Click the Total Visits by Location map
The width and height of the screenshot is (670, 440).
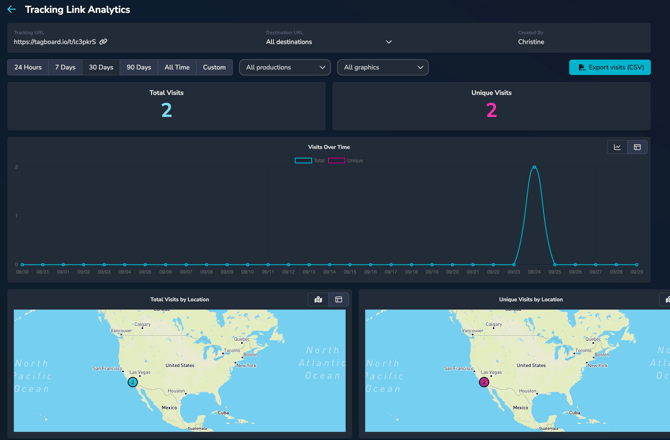pyautogui.click(x=179, y=370)
